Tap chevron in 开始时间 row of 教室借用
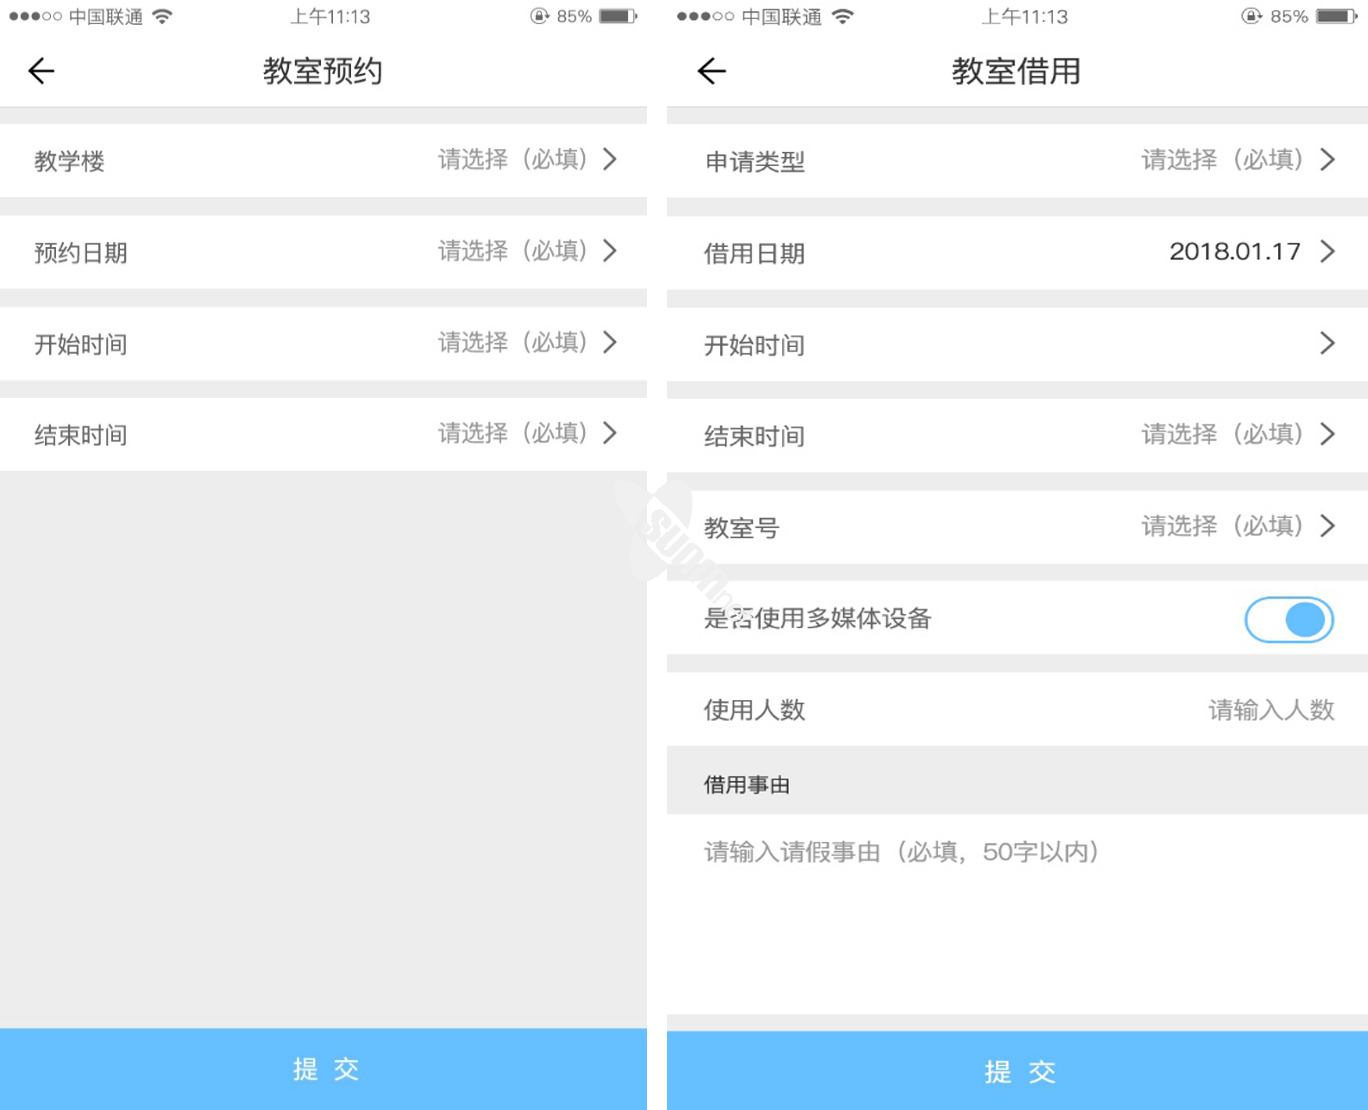 (1327, 344)
